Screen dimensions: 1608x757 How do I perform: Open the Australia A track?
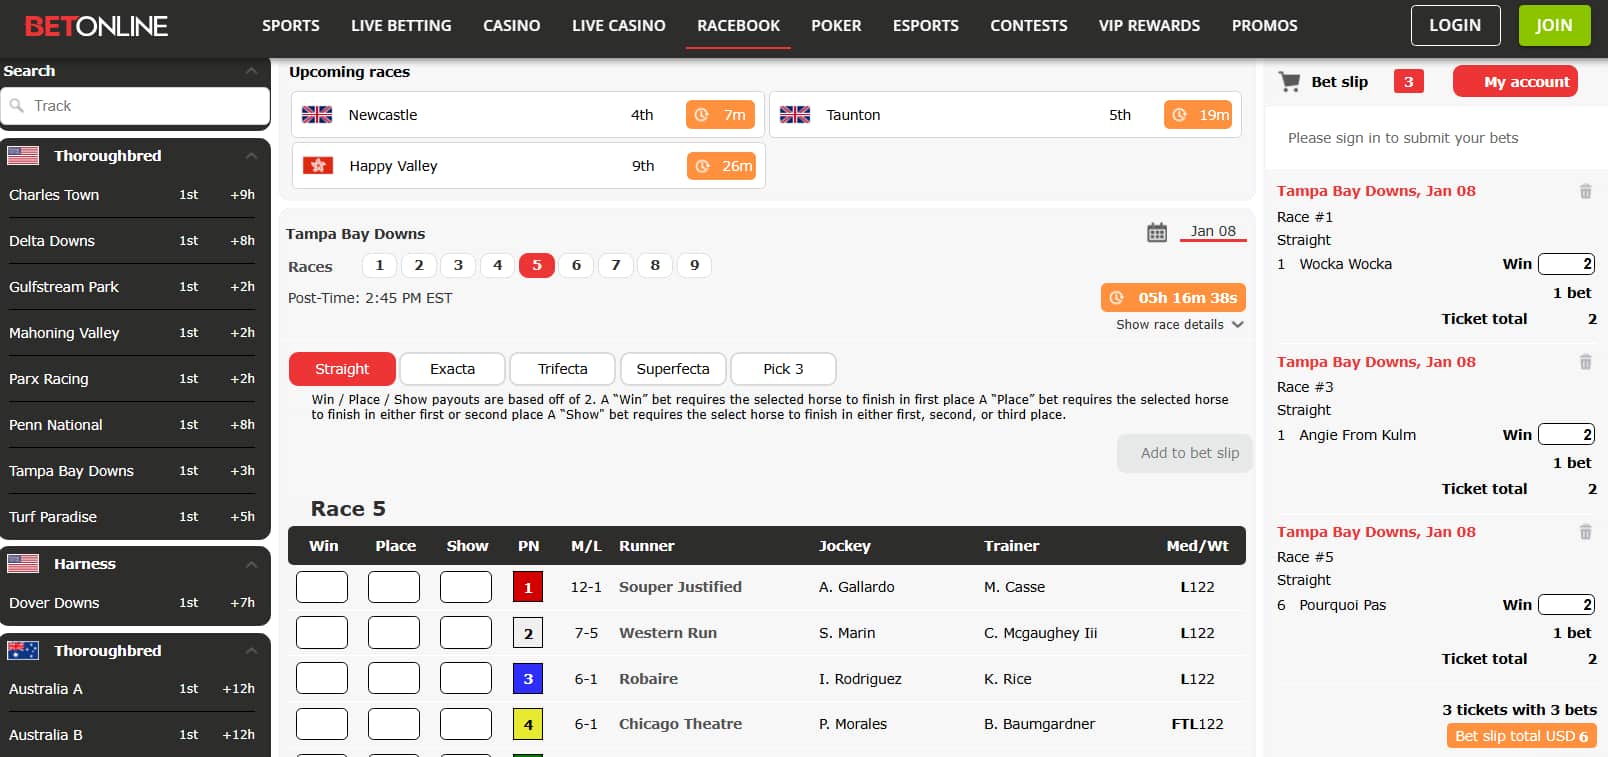132,689
